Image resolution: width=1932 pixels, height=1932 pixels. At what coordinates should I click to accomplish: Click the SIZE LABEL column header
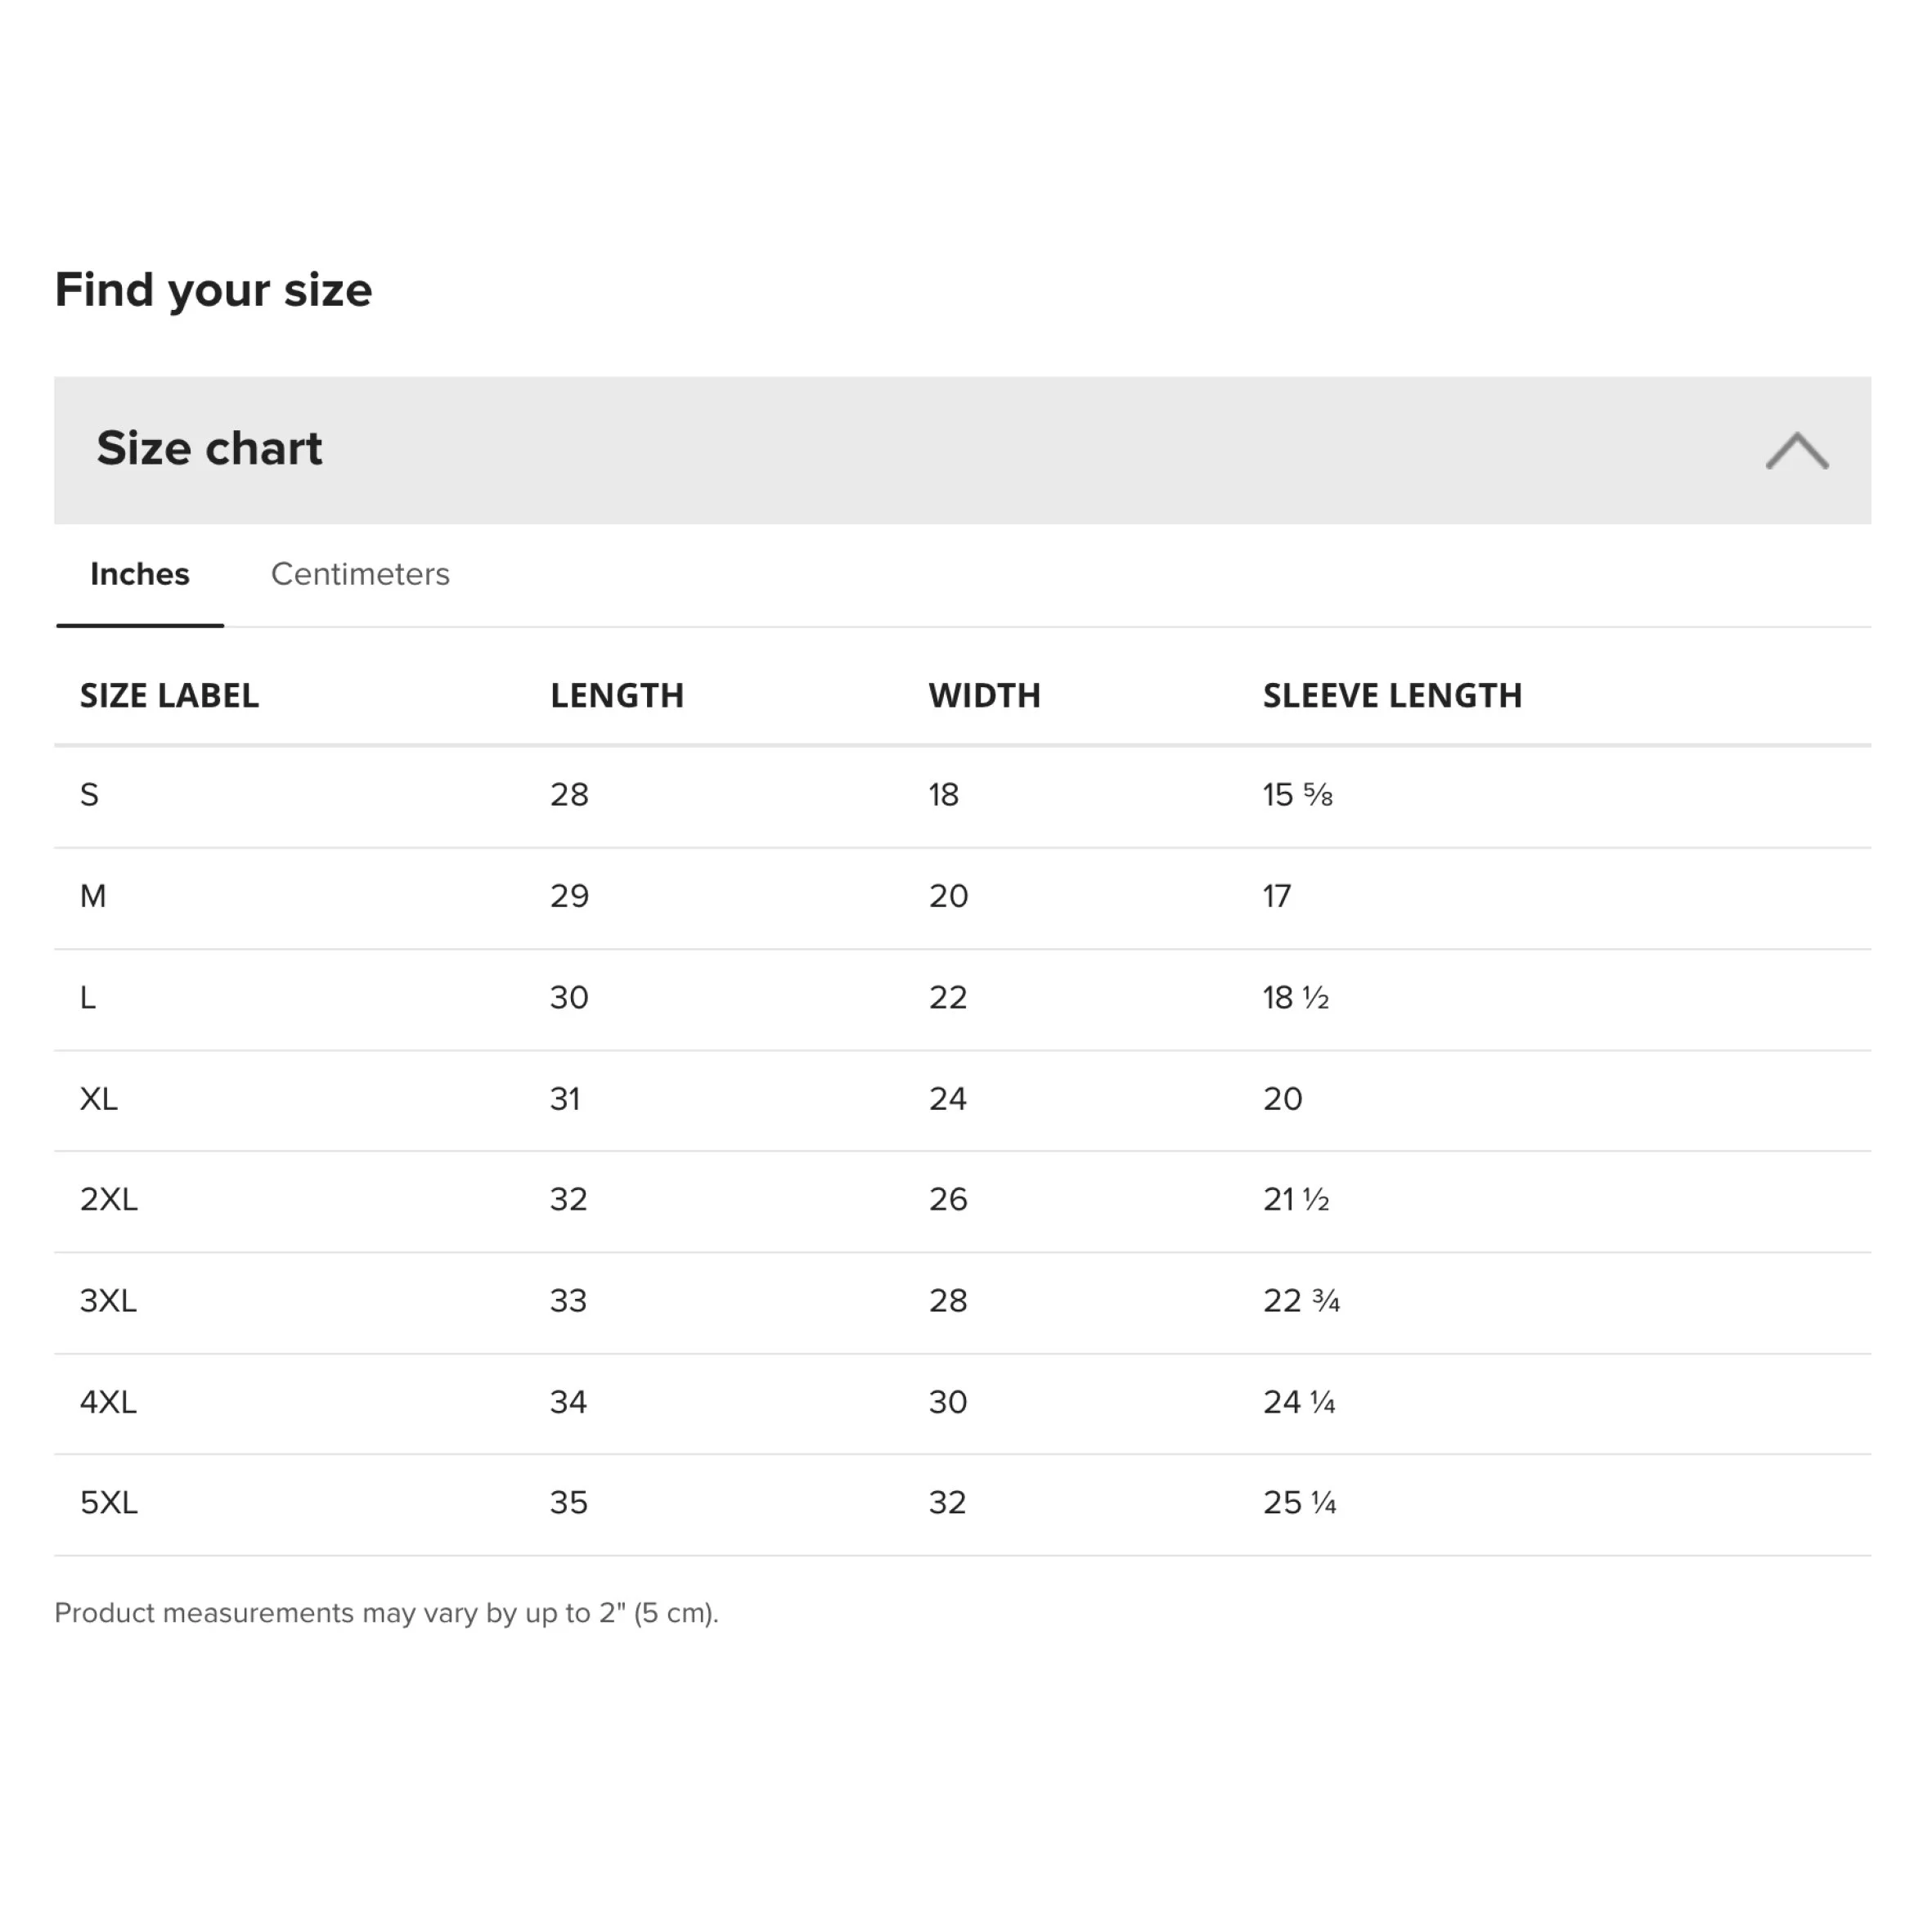point(169,696)
